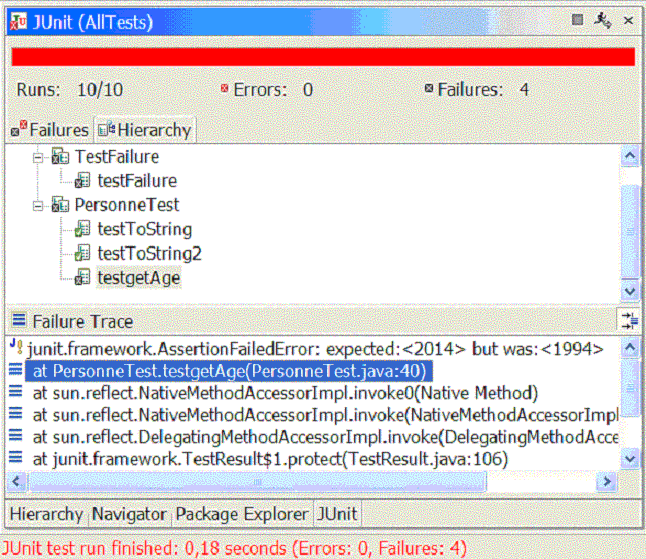Viewport: 646px width, 559px height.
Task: Click the TestFailure suite icon in tree
Action: click(60, 157)
